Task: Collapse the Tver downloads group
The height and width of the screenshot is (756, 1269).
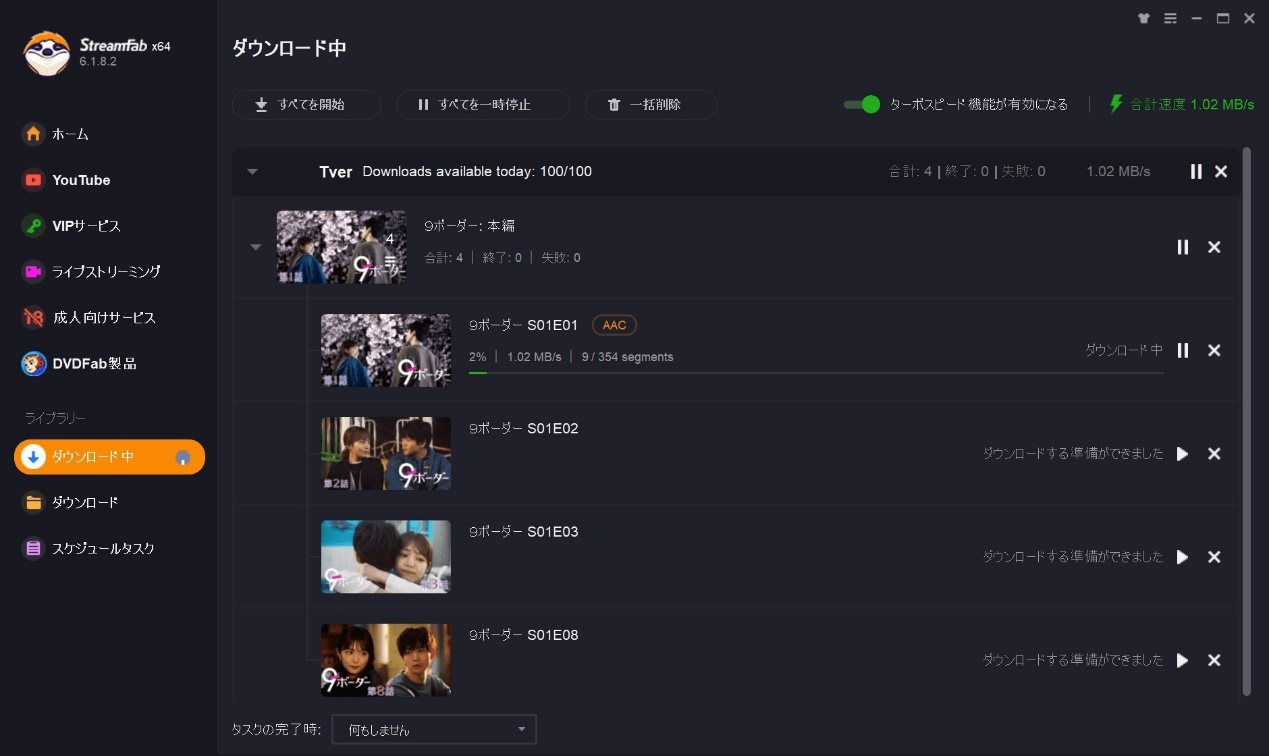Action: click(252, 171)
